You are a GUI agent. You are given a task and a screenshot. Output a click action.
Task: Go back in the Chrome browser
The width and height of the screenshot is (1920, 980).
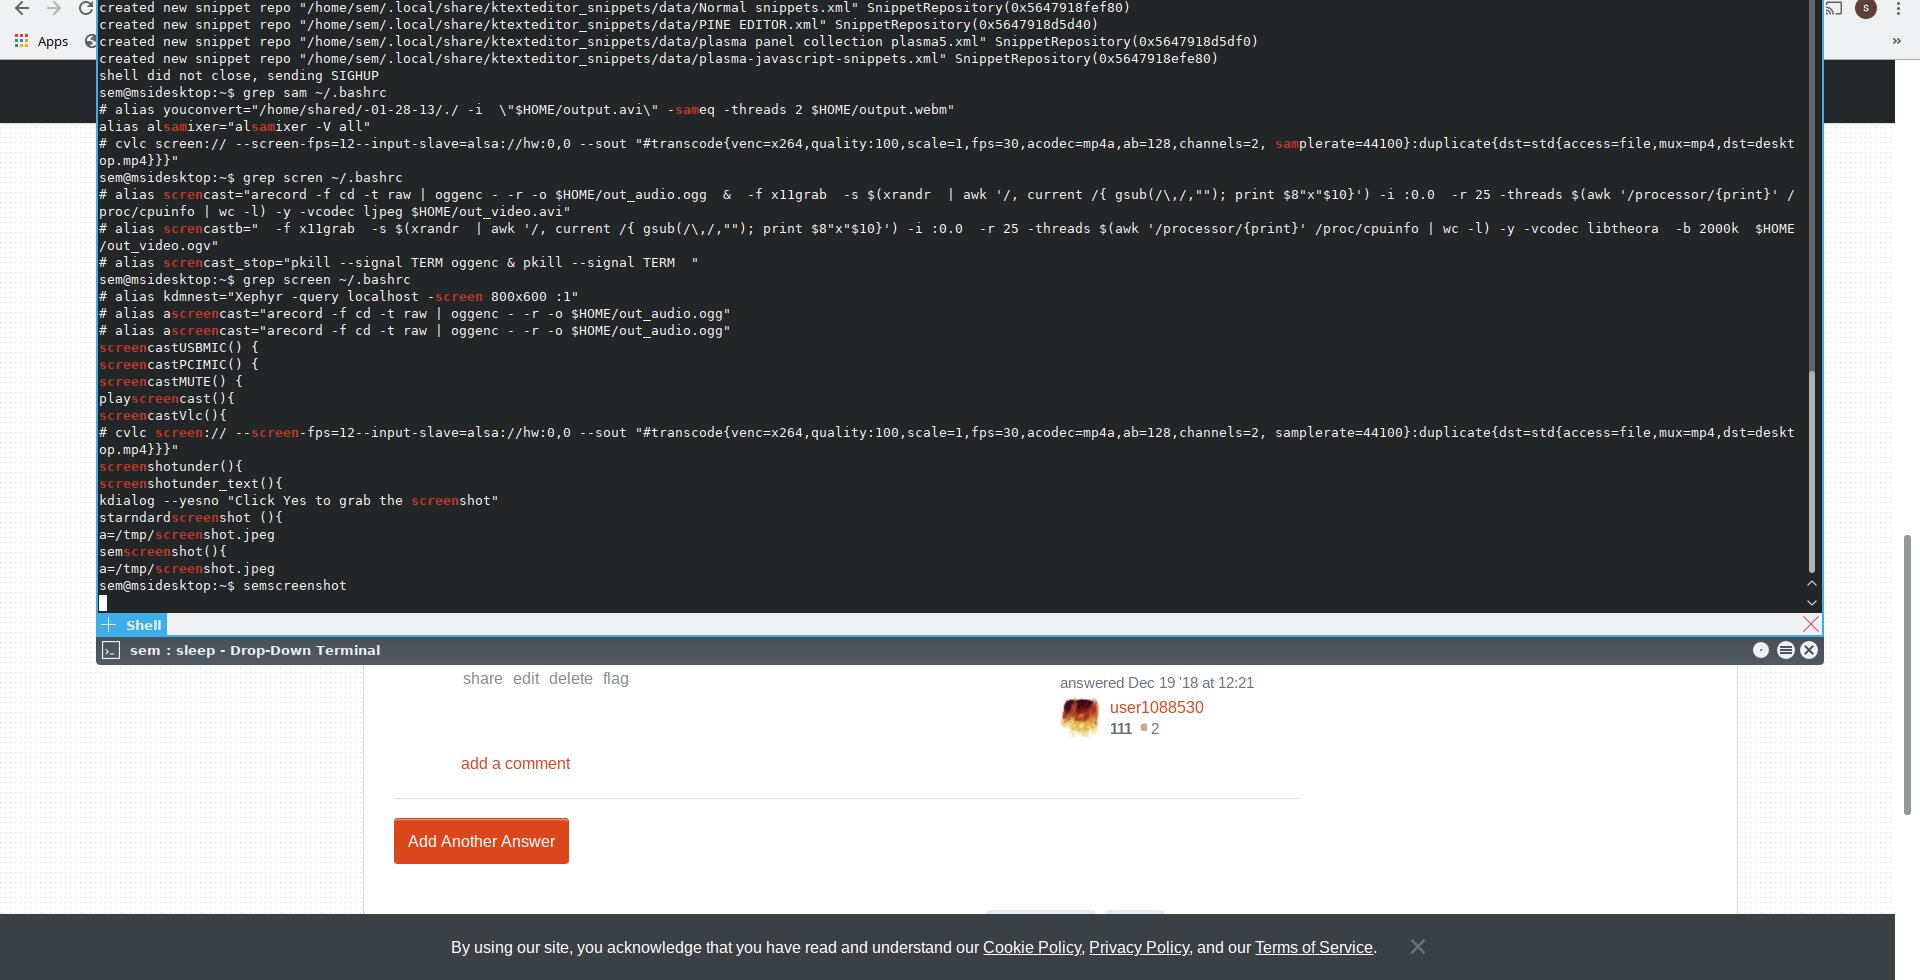click(21, 8)
